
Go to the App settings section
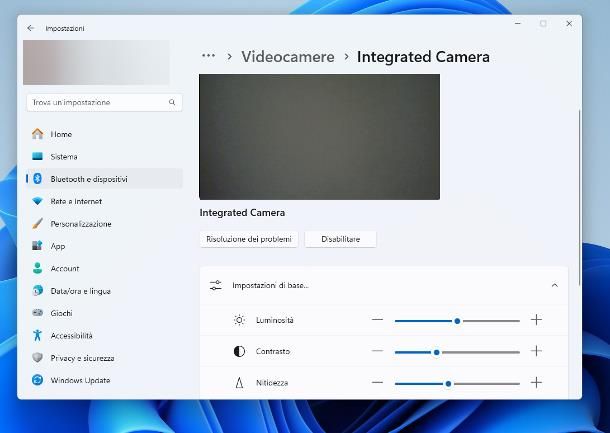(x=58, y=246)
